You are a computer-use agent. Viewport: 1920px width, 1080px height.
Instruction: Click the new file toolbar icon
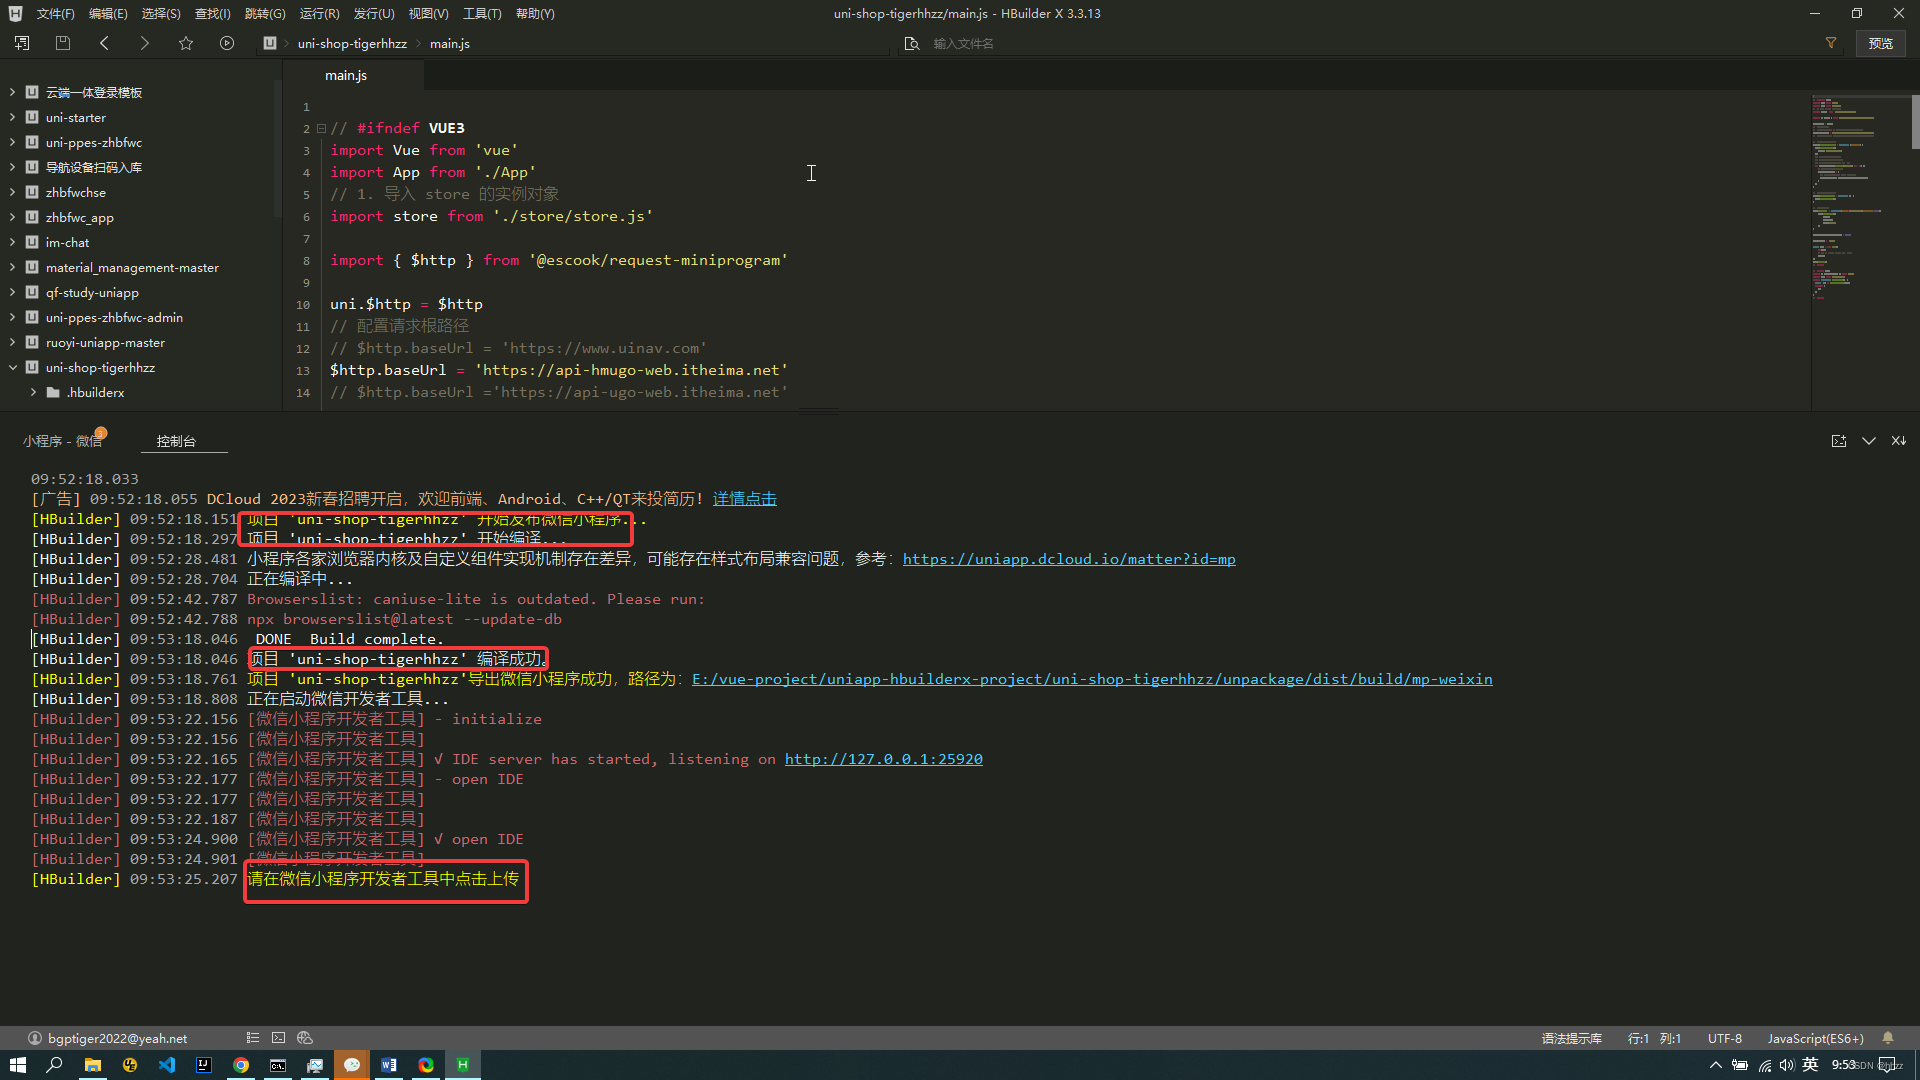click(x=22, y=43)
